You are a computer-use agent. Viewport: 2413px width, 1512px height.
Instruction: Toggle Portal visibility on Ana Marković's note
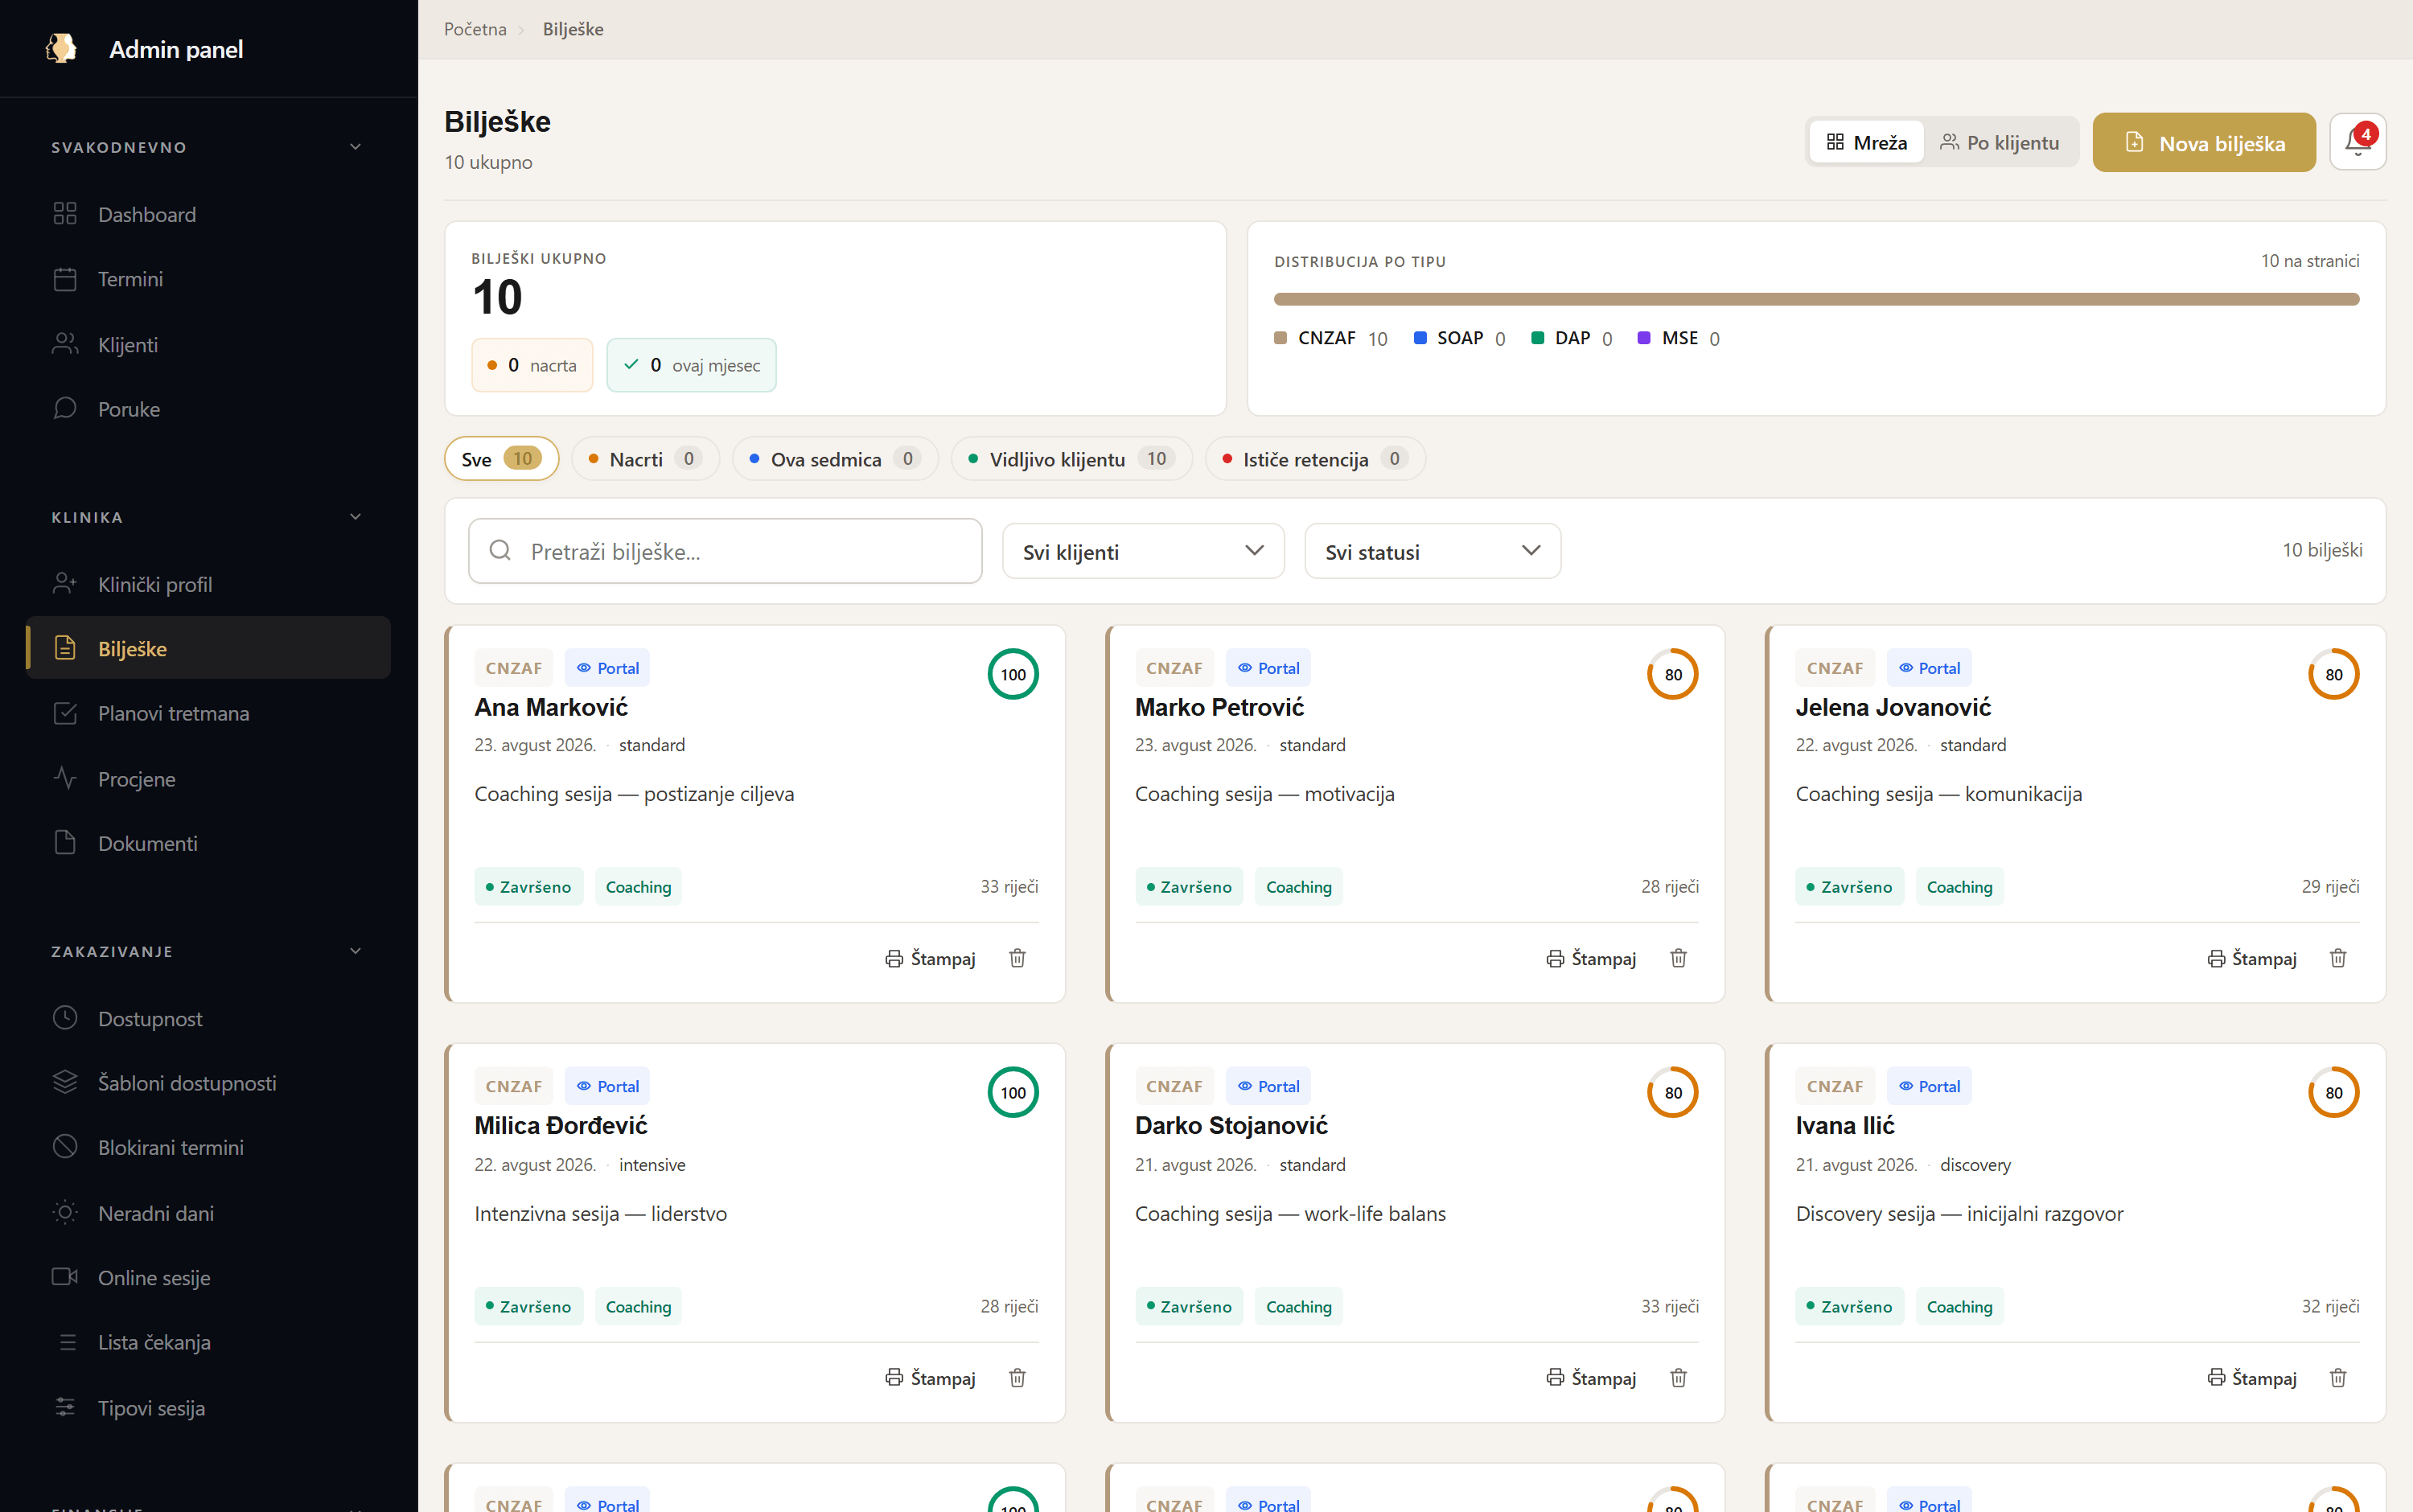(x=607, y=668)
